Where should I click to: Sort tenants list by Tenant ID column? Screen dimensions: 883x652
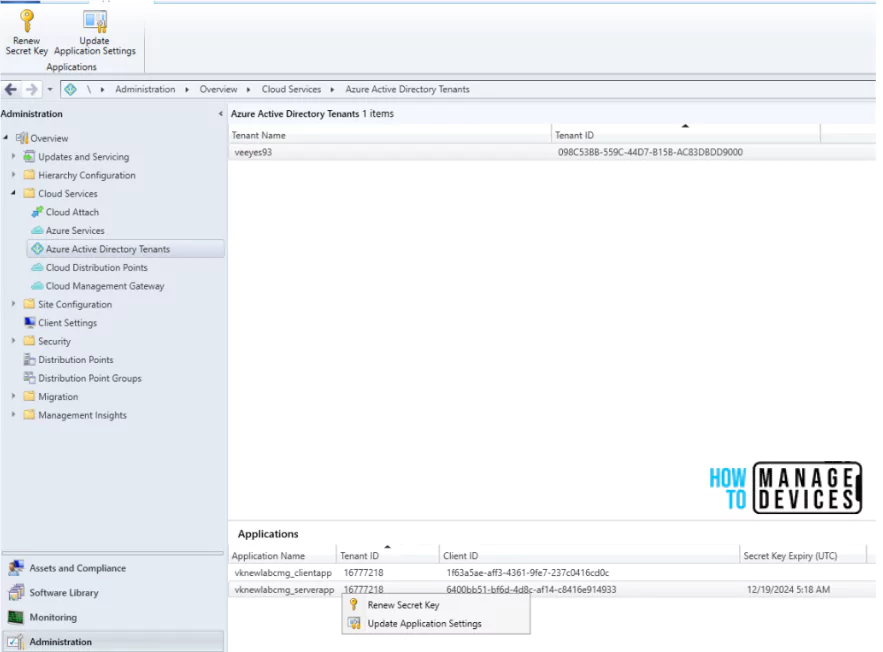pos(685,135)
